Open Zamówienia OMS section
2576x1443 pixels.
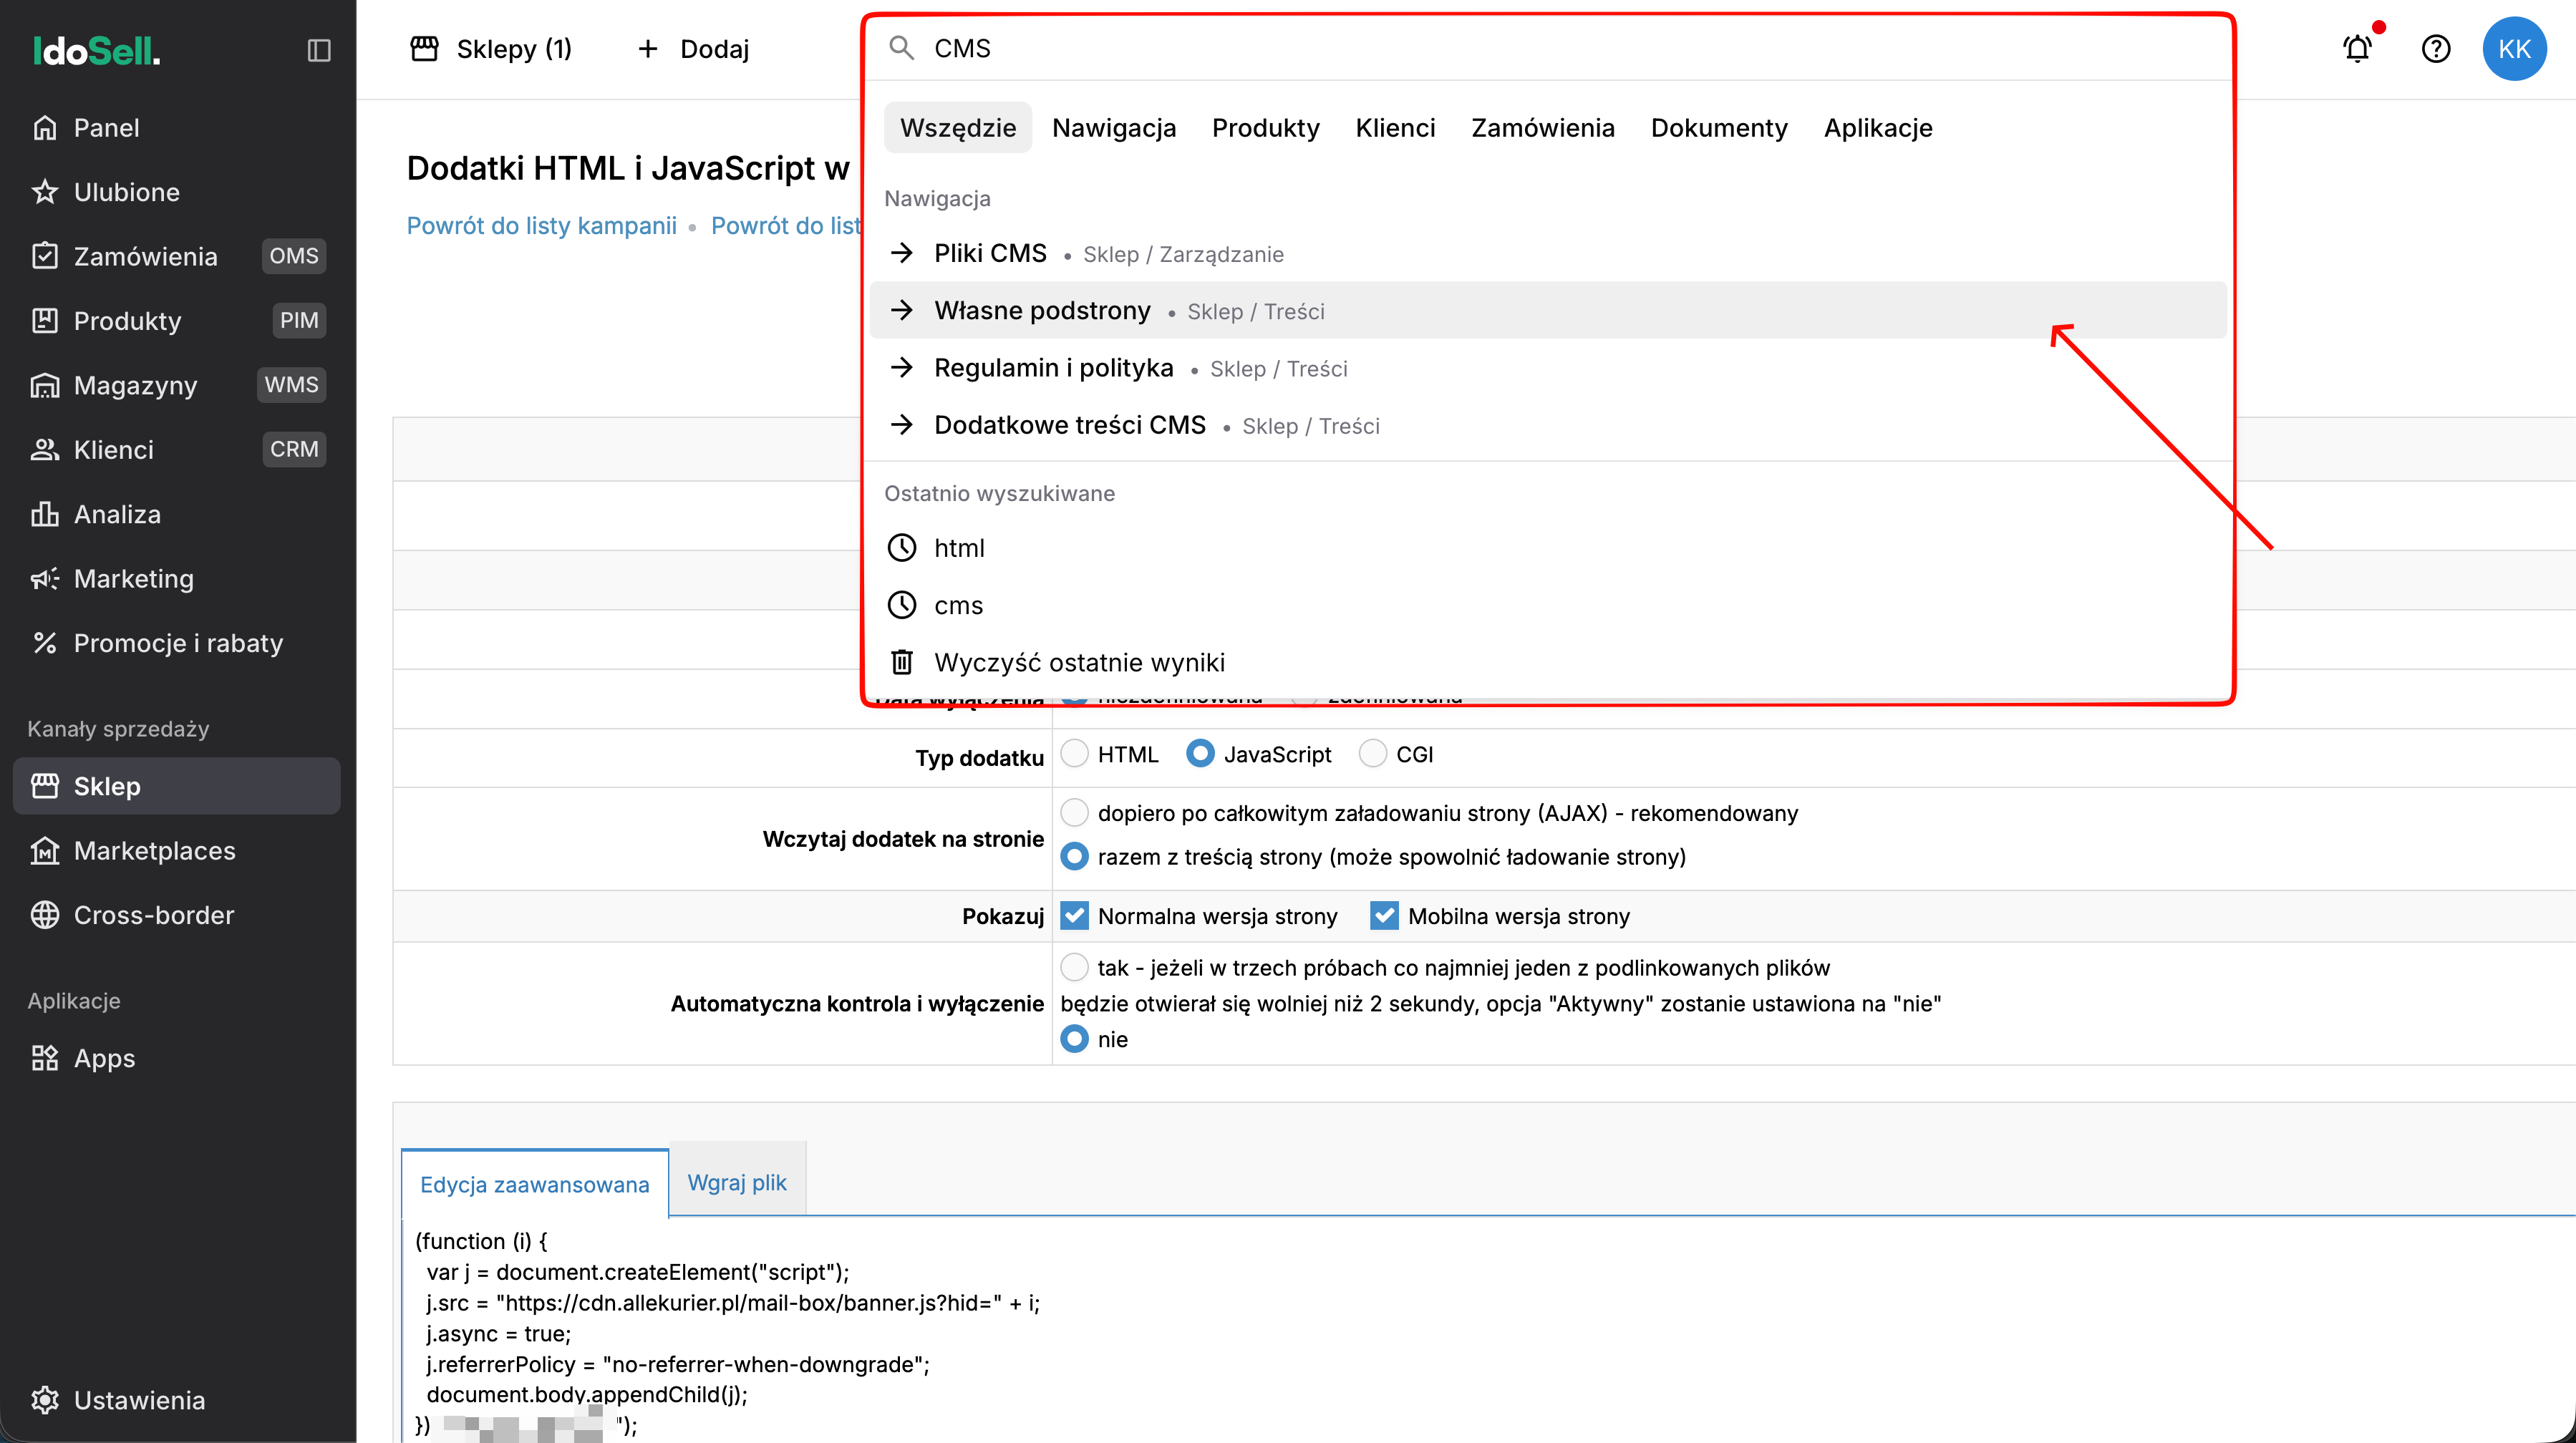tap(177, 256)
